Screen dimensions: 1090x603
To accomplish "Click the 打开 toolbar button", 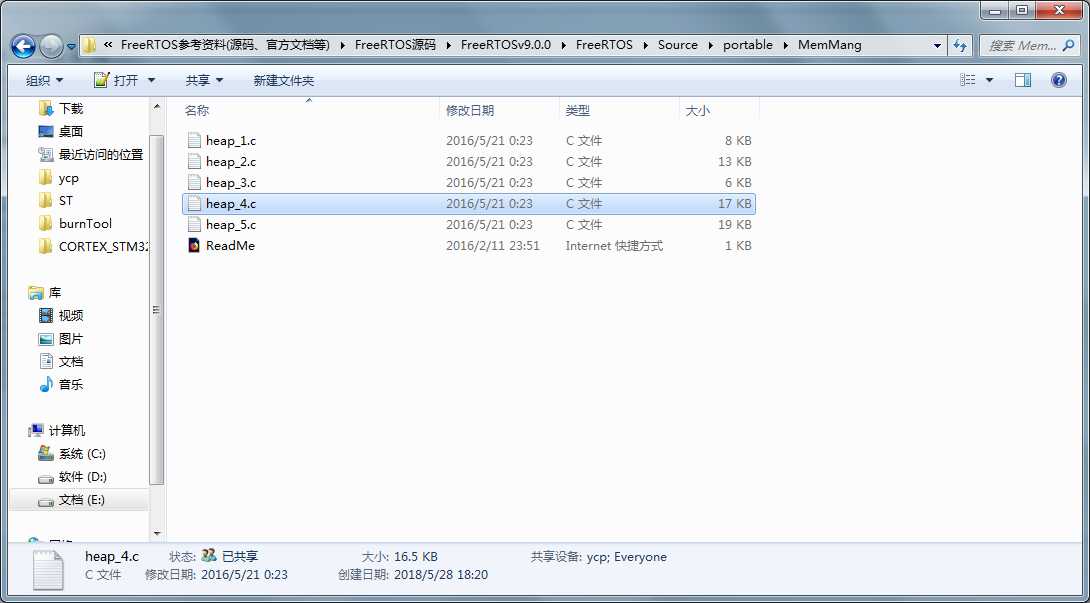I will (x=117, y=81).
